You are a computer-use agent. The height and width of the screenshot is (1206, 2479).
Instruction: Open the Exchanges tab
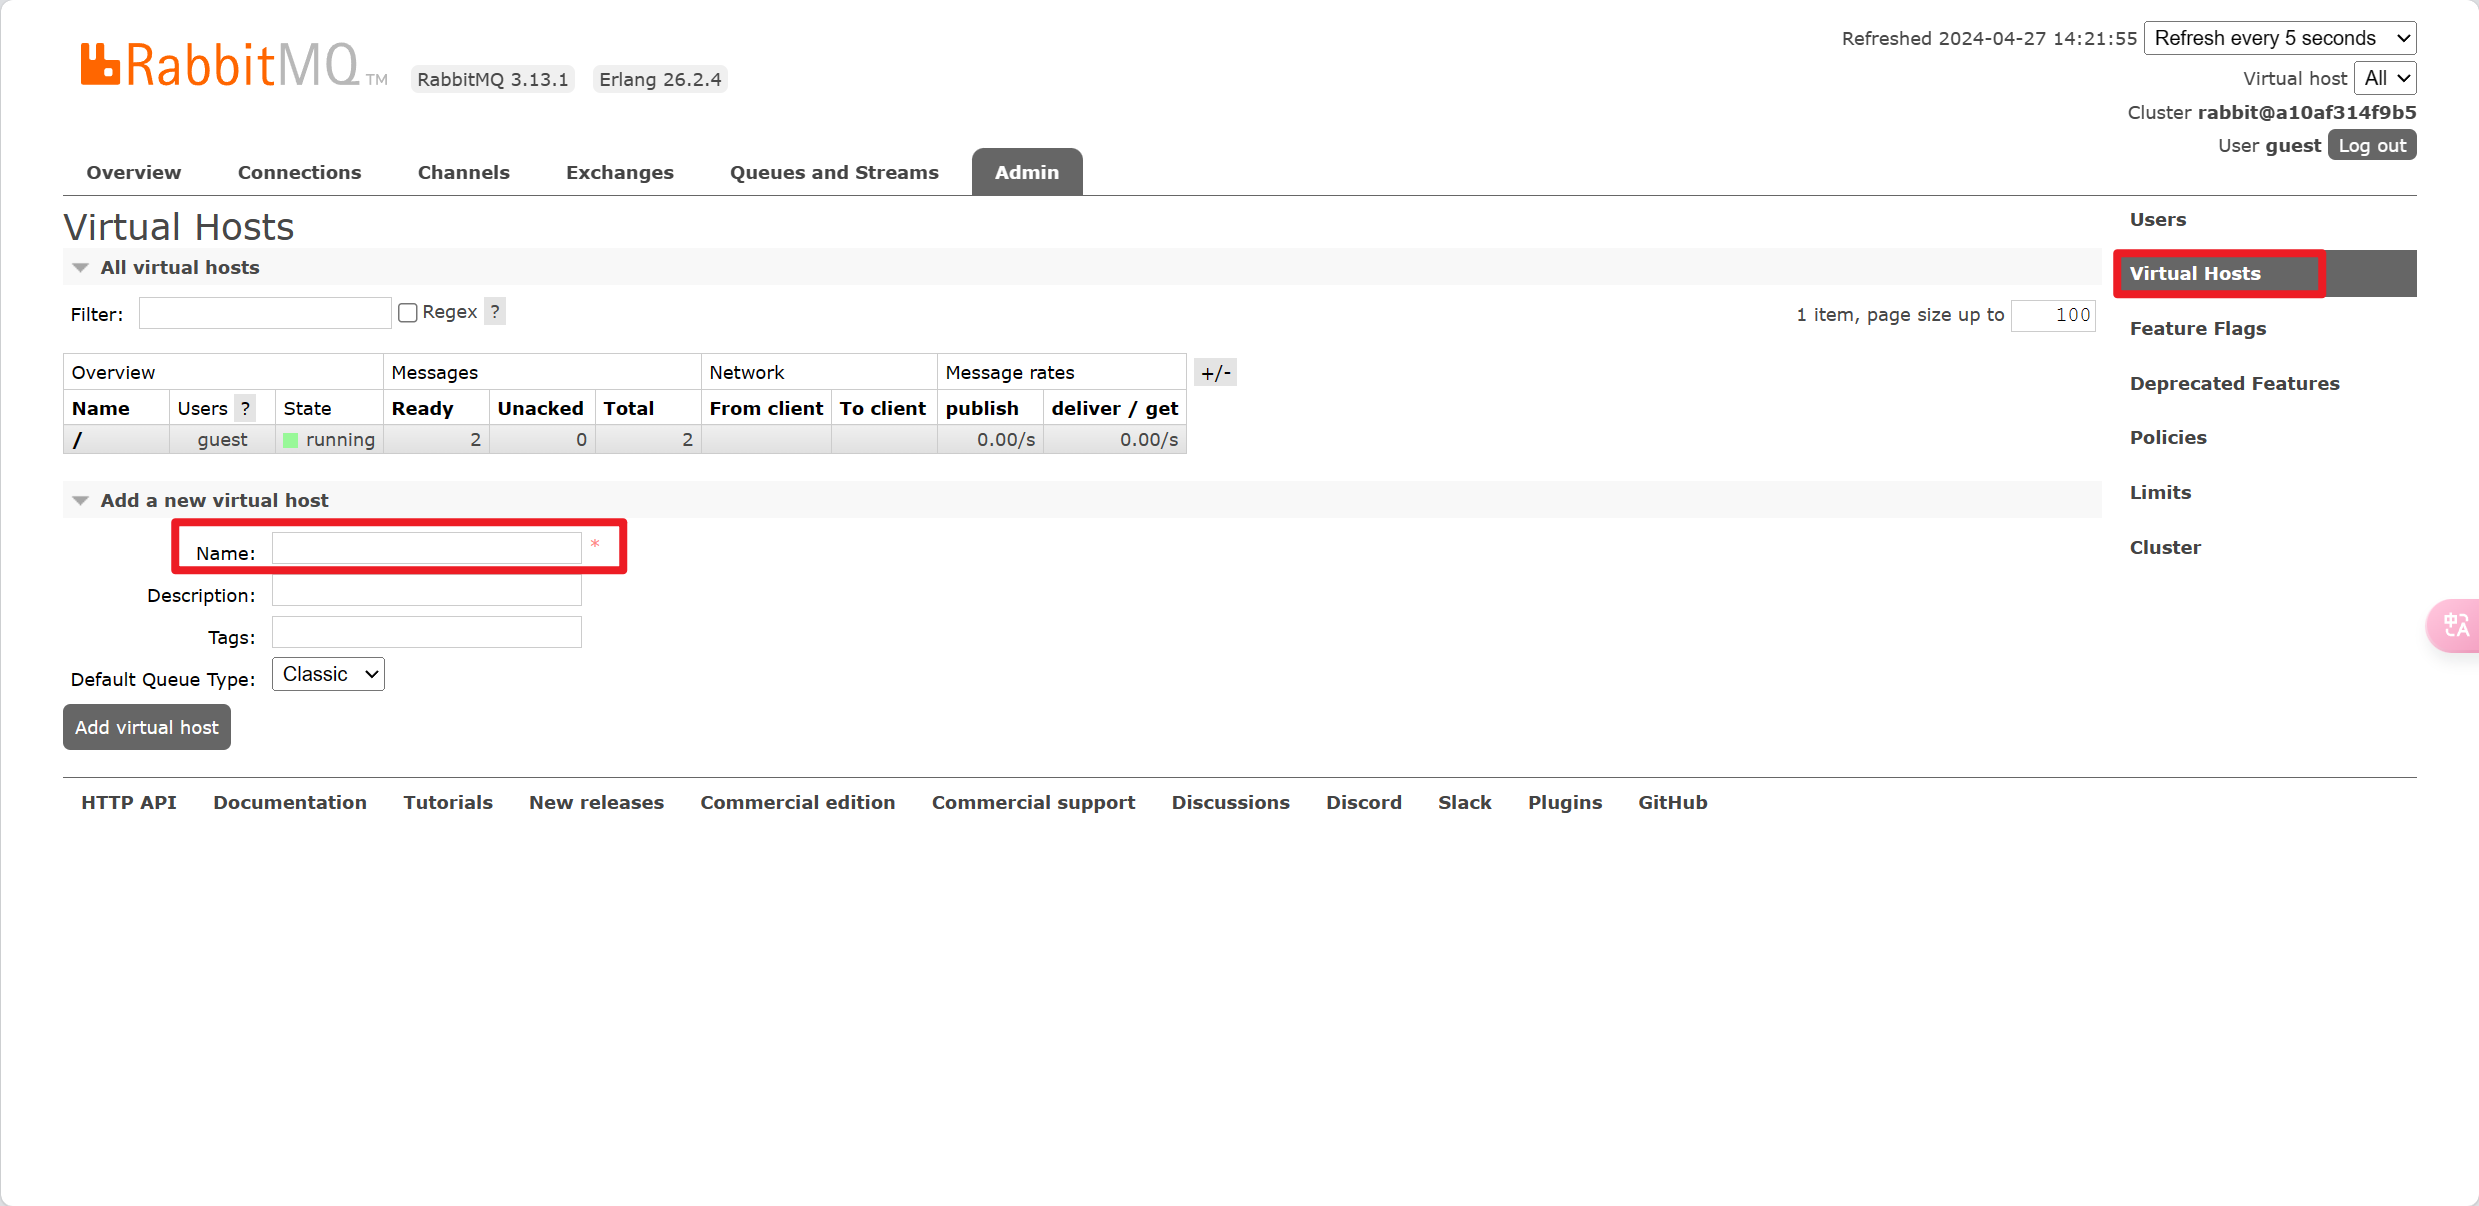[x=619, y=172]
